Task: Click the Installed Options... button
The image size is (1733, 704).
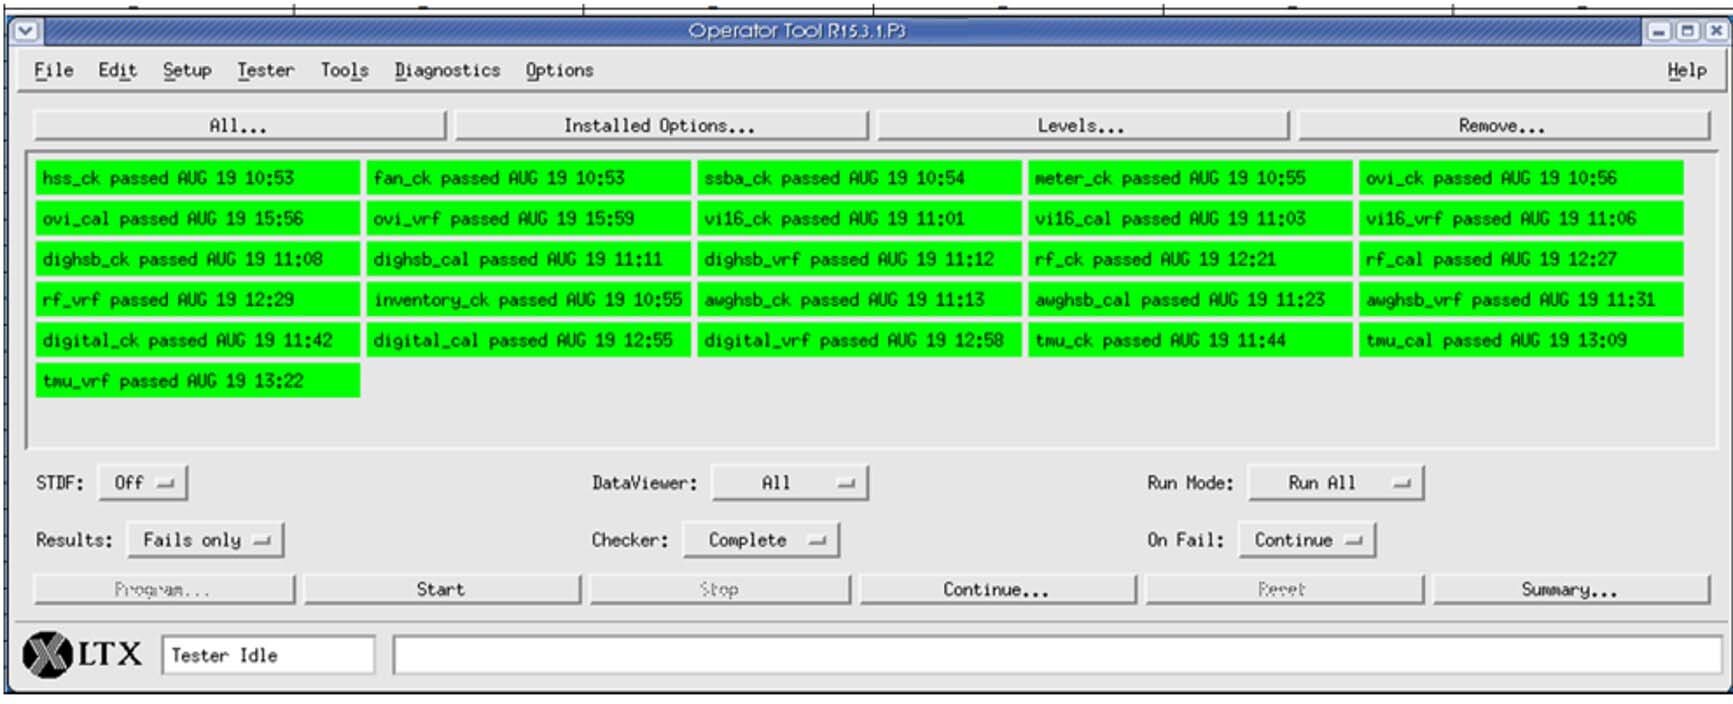Action: (x=660, y=126)
